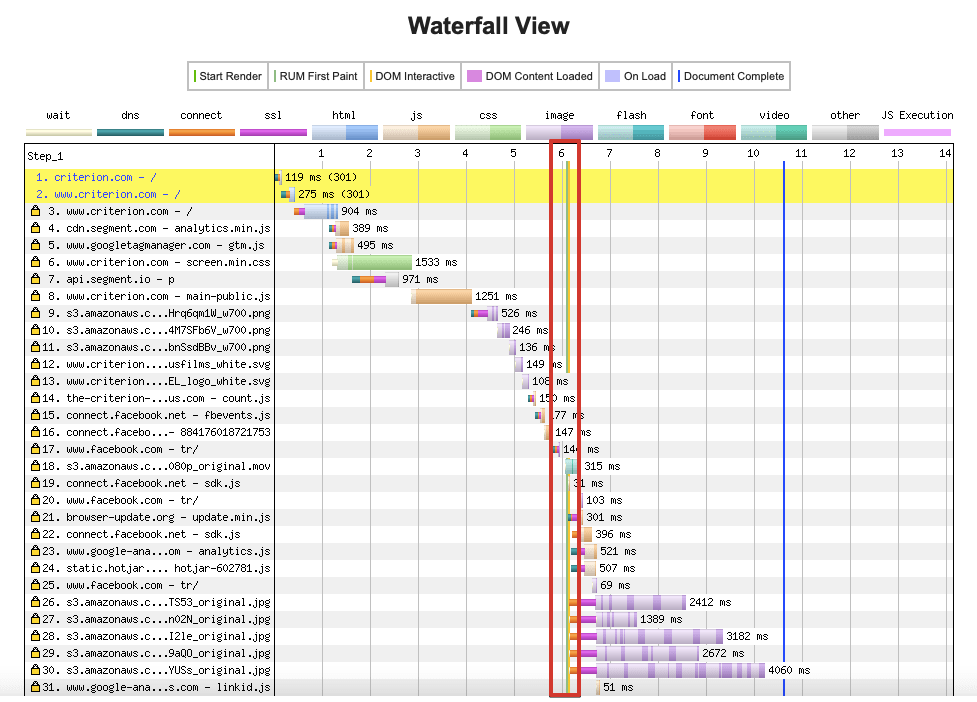Select the row 16 884176018721753 request
The height and width of the screenshot is (702, 977).
click(168, 432)
